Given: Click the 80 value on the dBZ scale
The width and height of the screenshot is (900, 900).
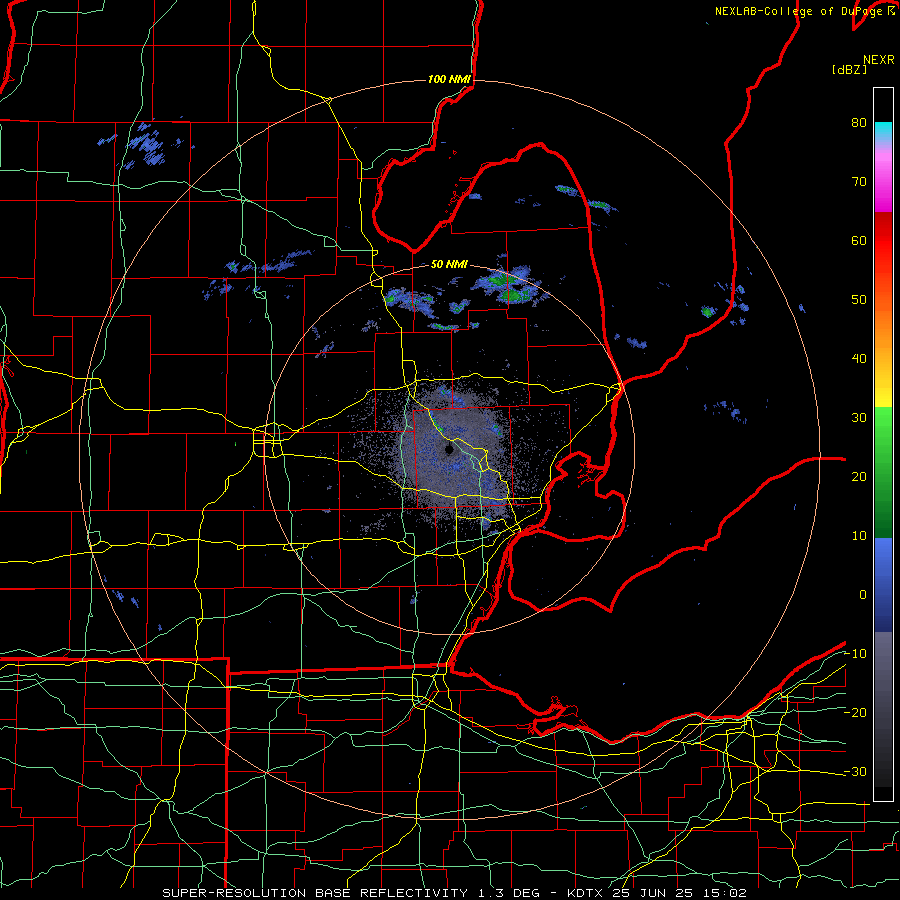Looking at the screenshot, I should coord(859,122).
